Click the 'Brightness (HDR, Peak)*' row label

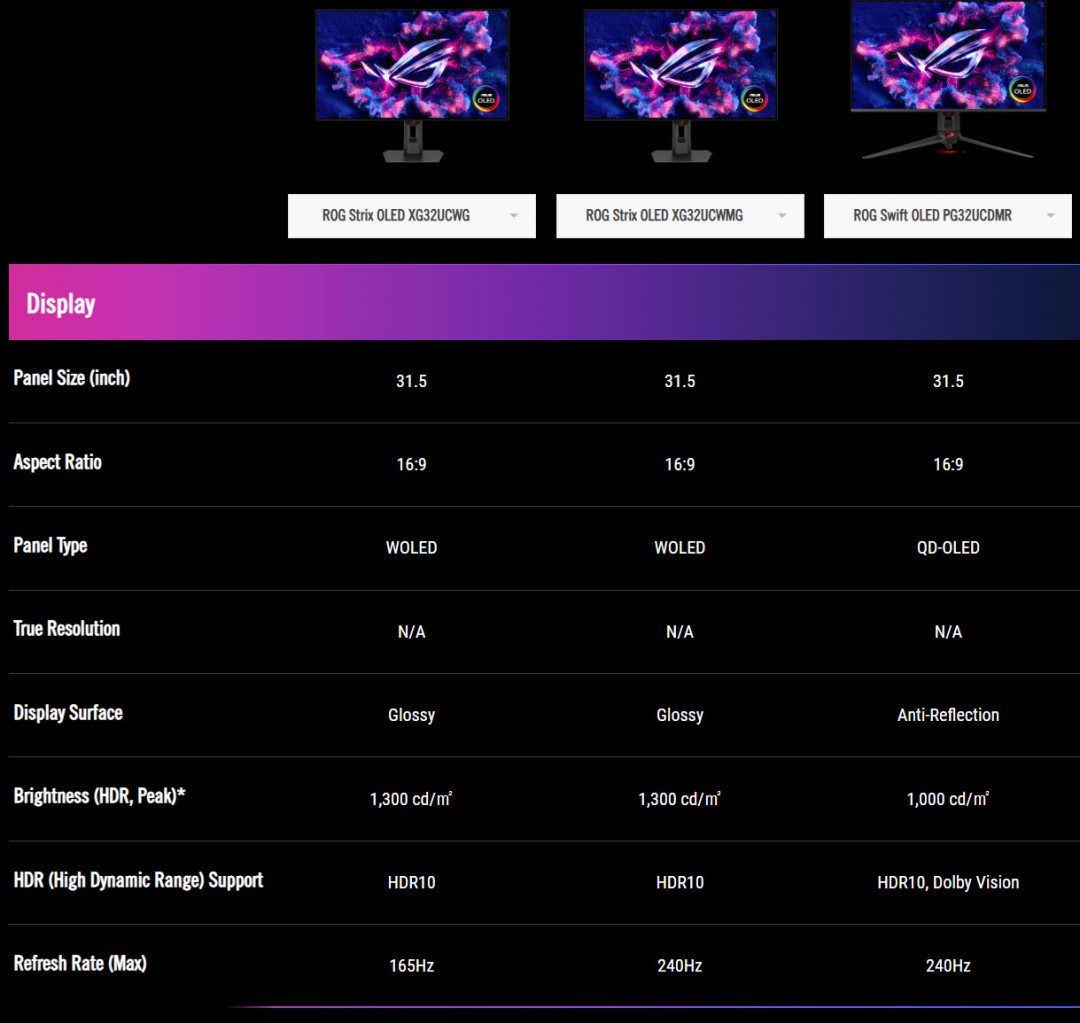click(x=100, y=796)
